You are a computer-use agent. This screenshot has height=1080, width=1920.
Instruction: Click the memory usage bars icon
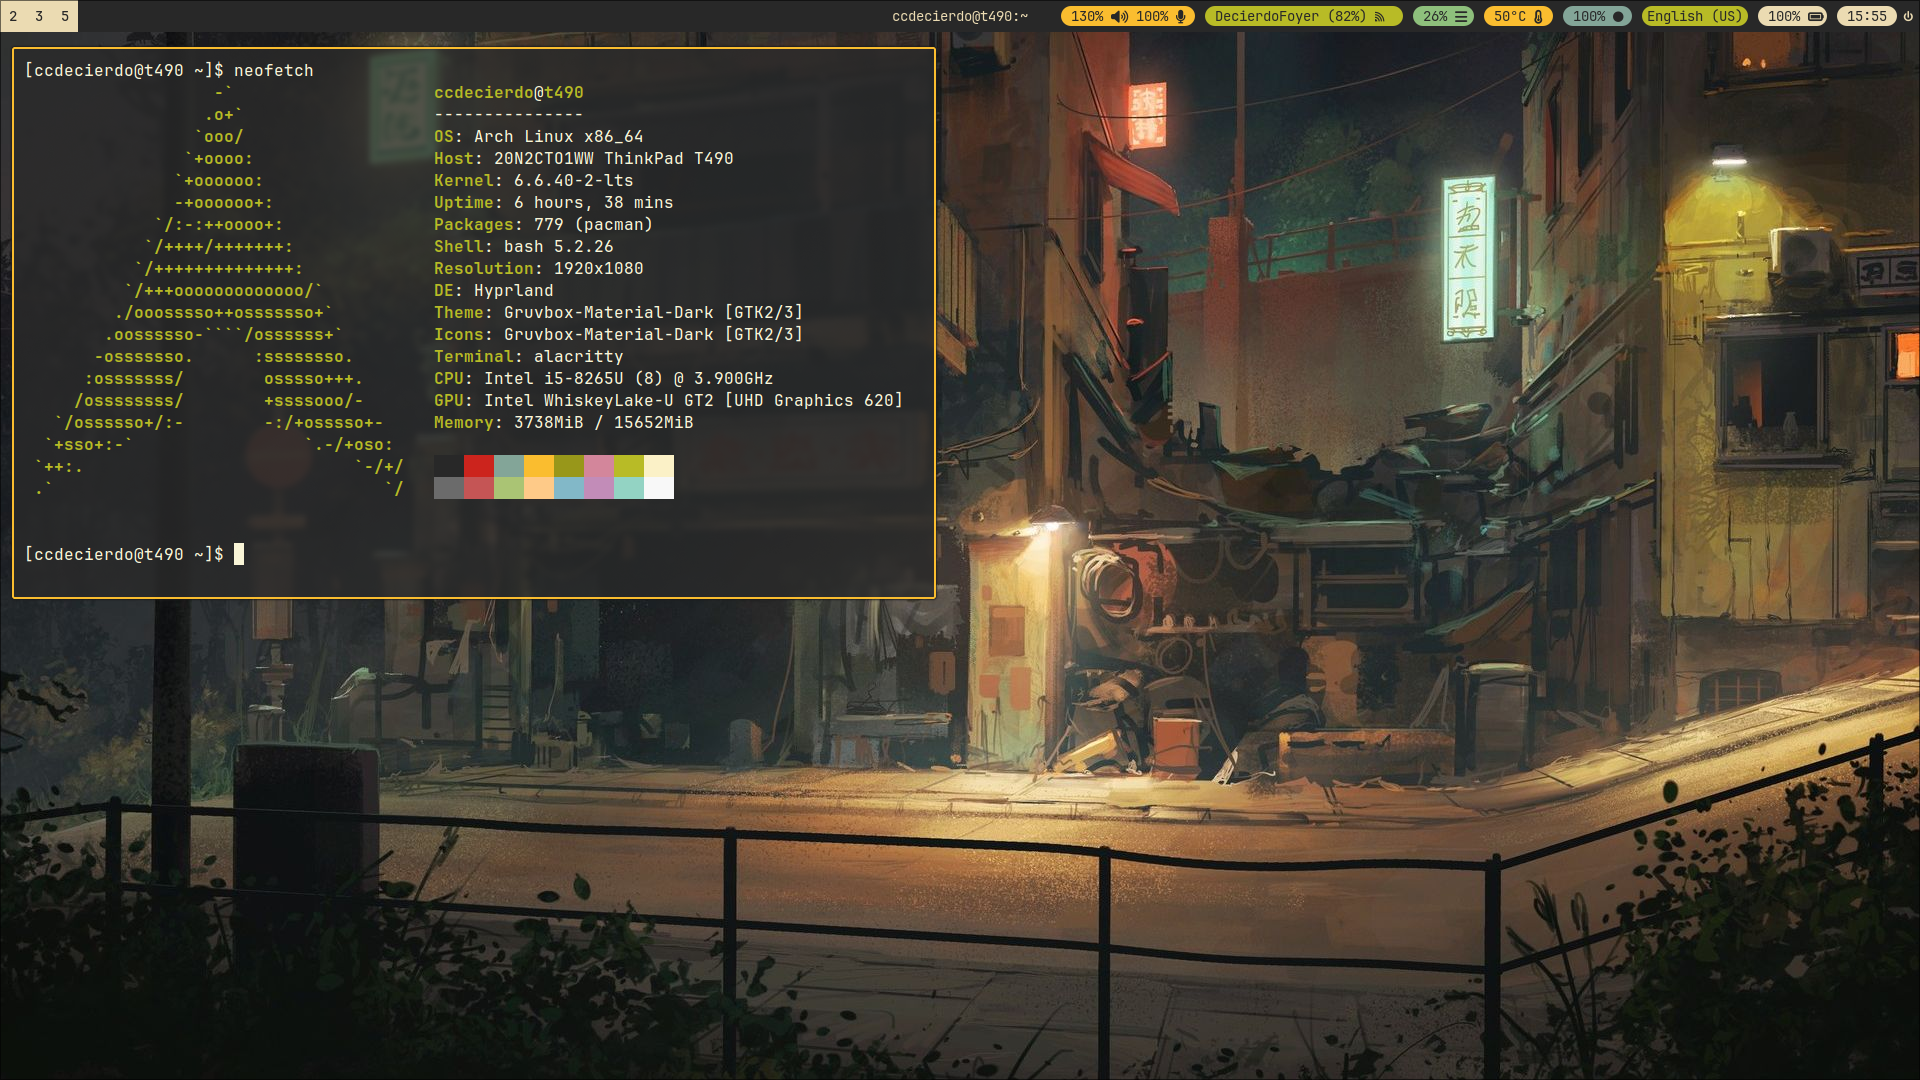(x=1461, y=16)
